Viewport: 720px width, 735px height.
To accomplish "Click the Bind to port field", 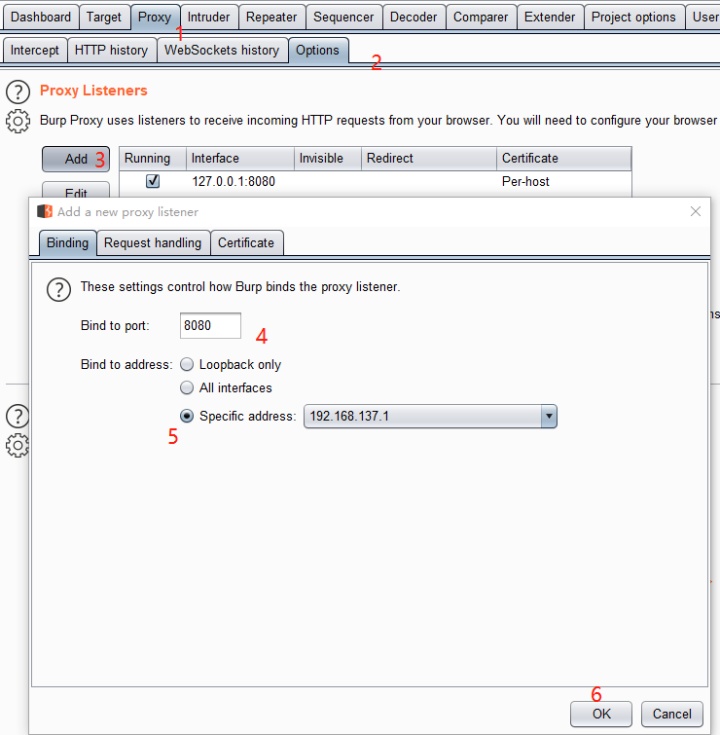I will 210,325.
